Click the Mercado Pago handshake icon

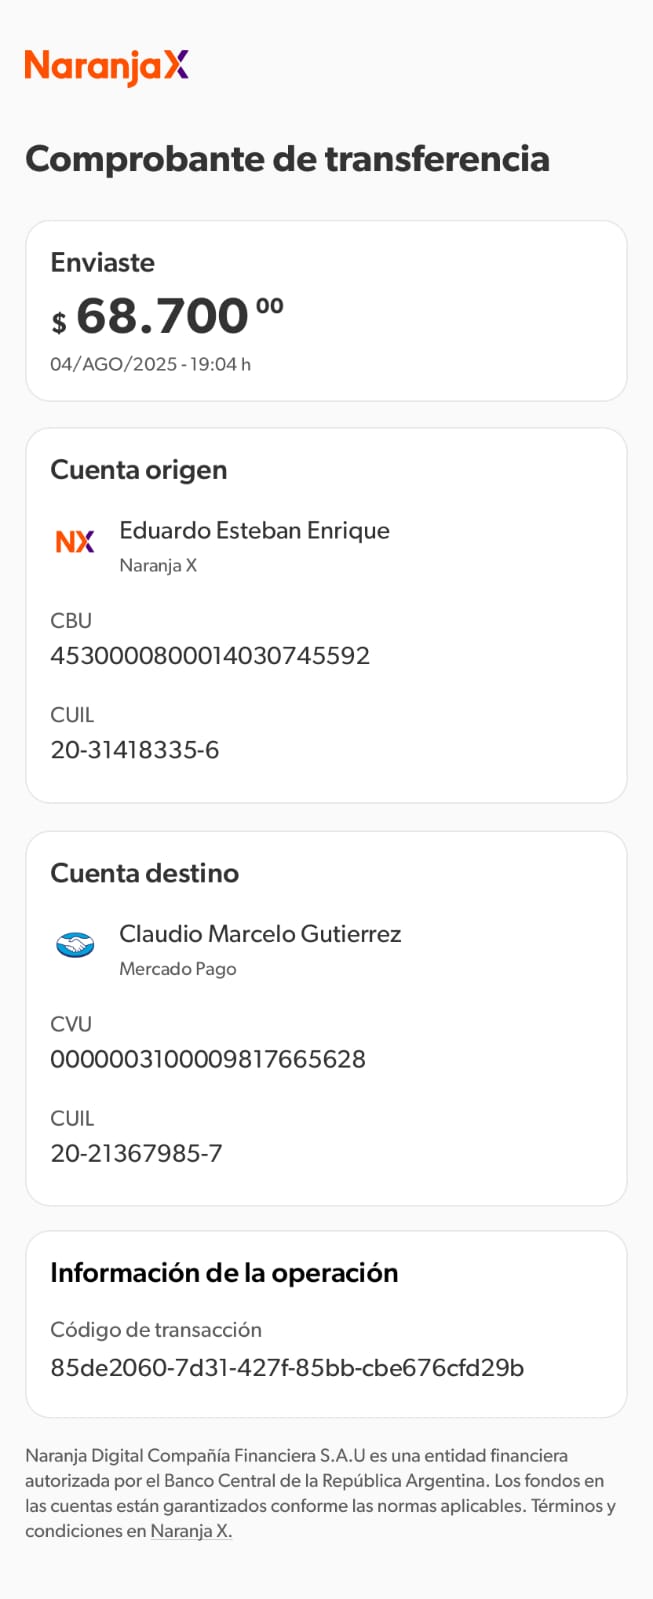point(75,945)
